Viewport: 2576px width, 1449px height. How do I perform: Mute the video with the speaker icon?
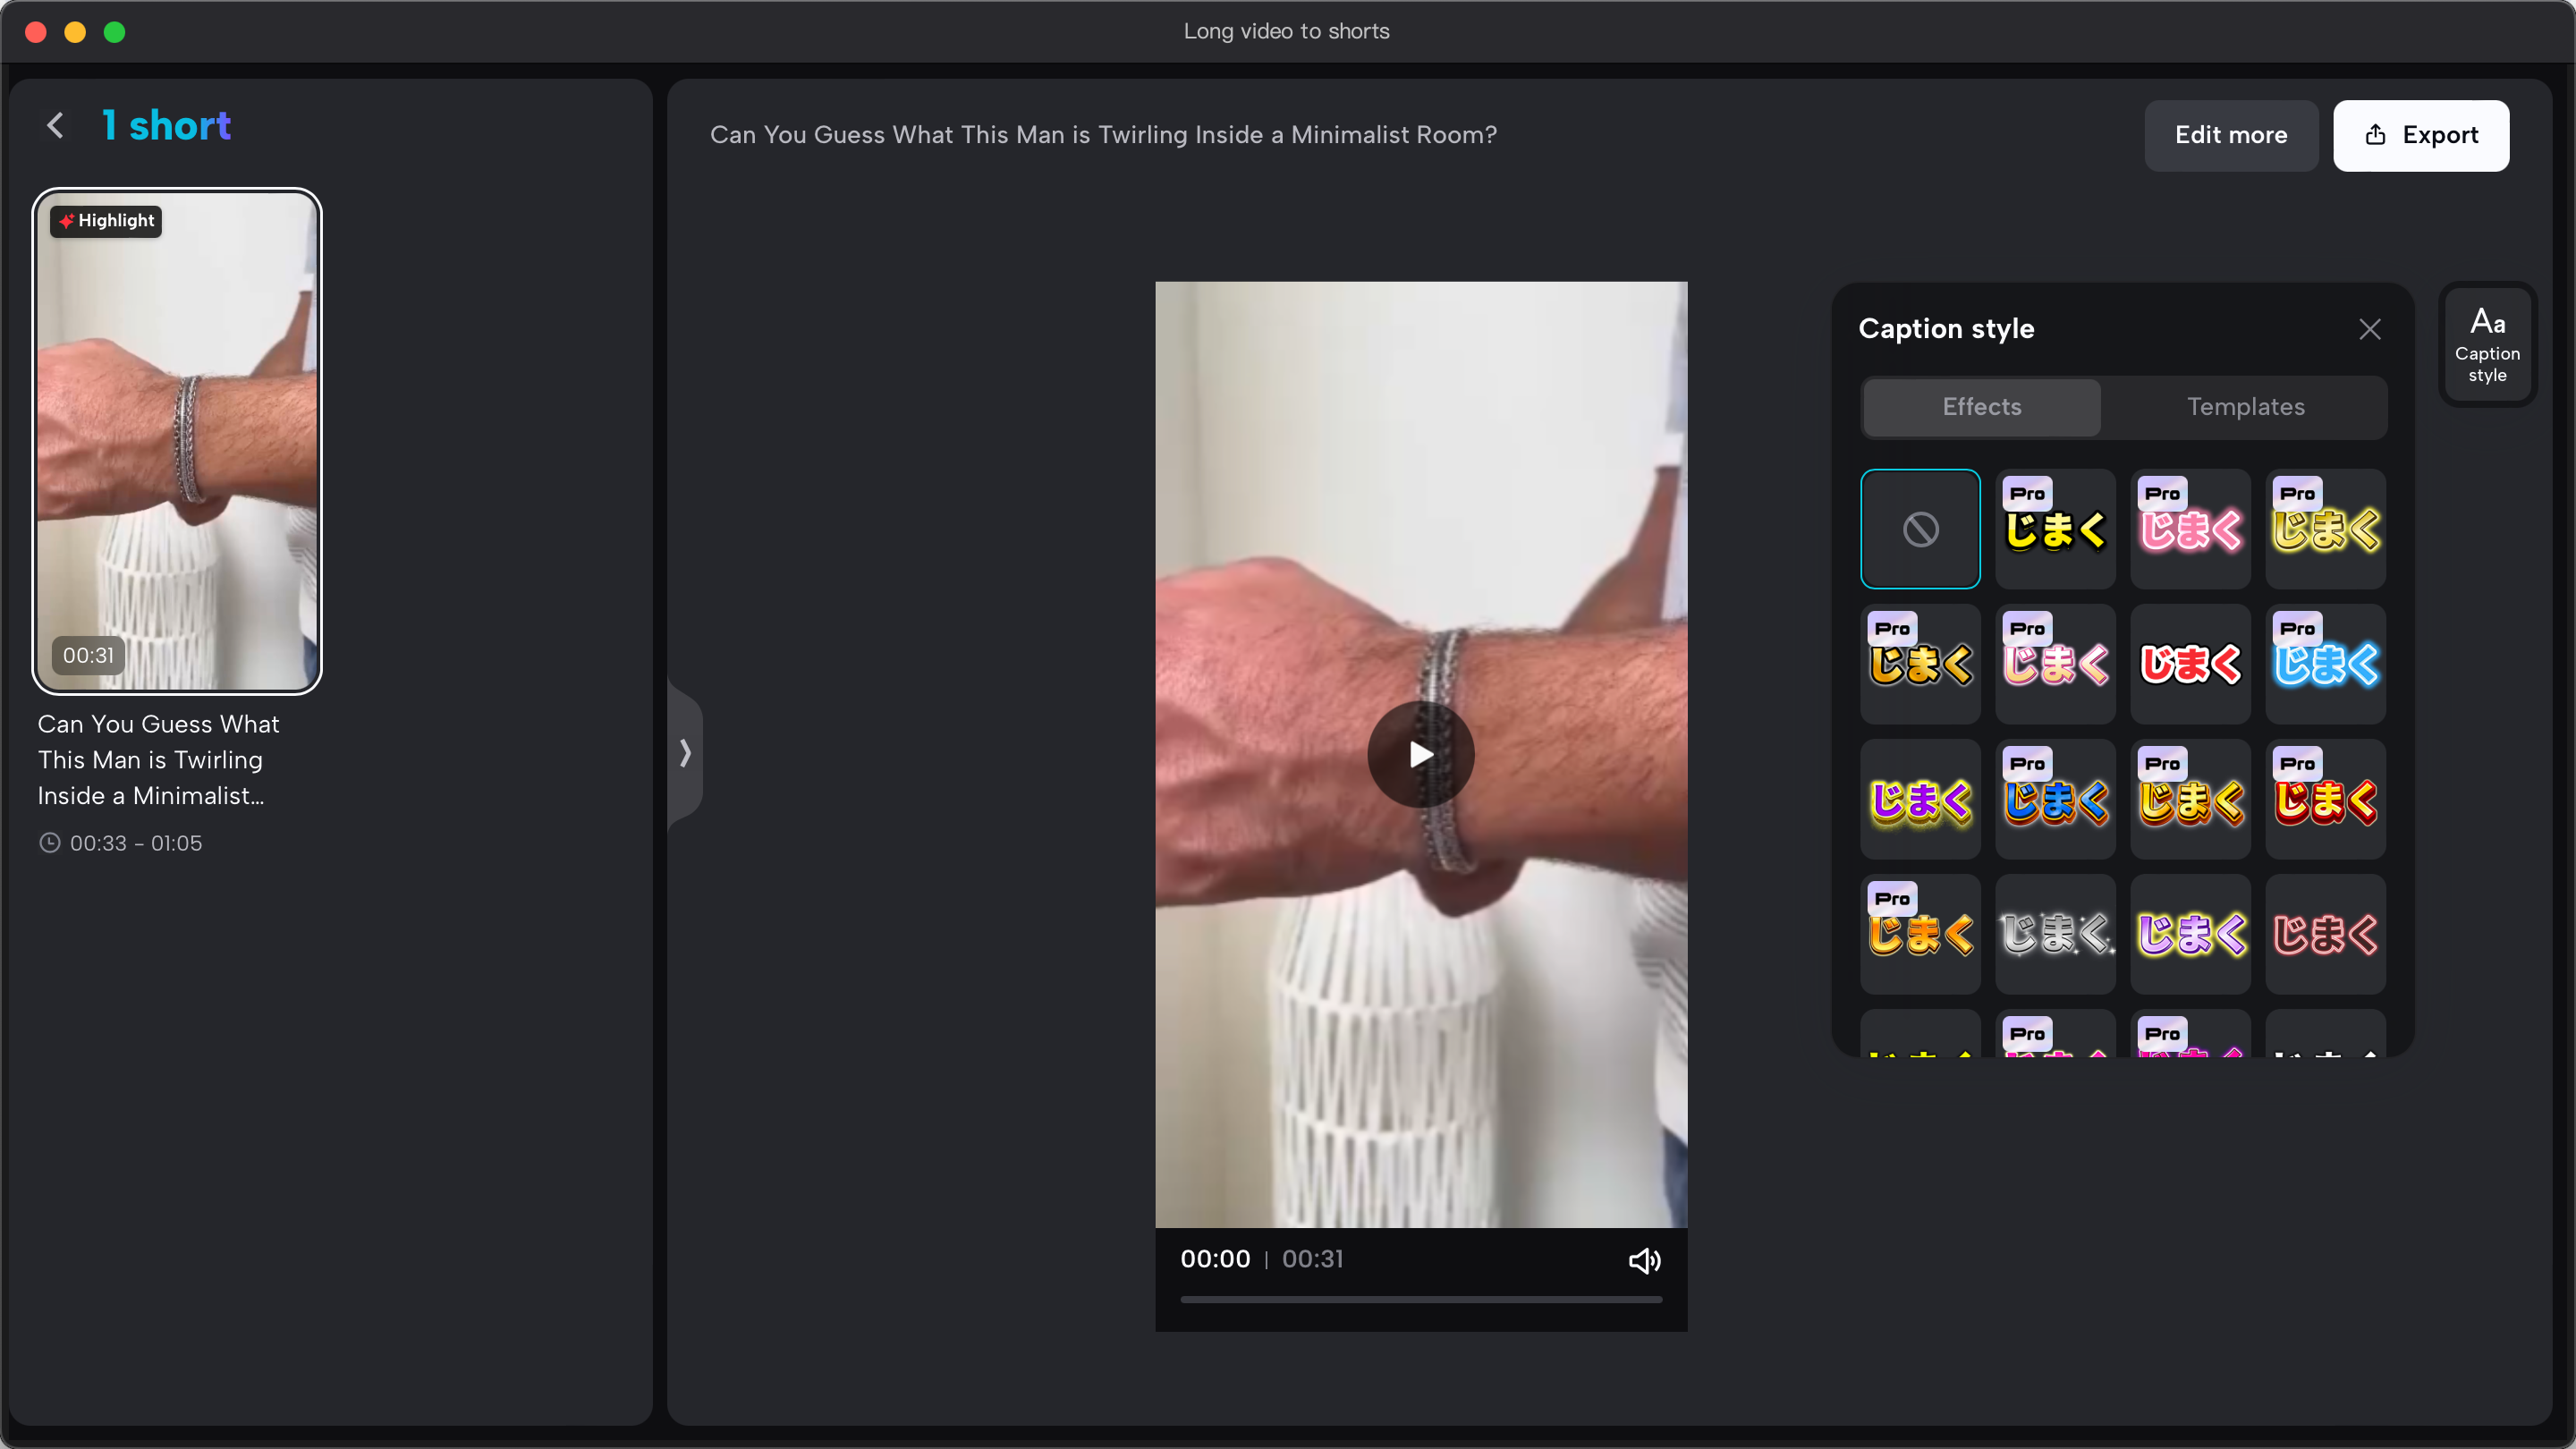click(1644, 1260)
